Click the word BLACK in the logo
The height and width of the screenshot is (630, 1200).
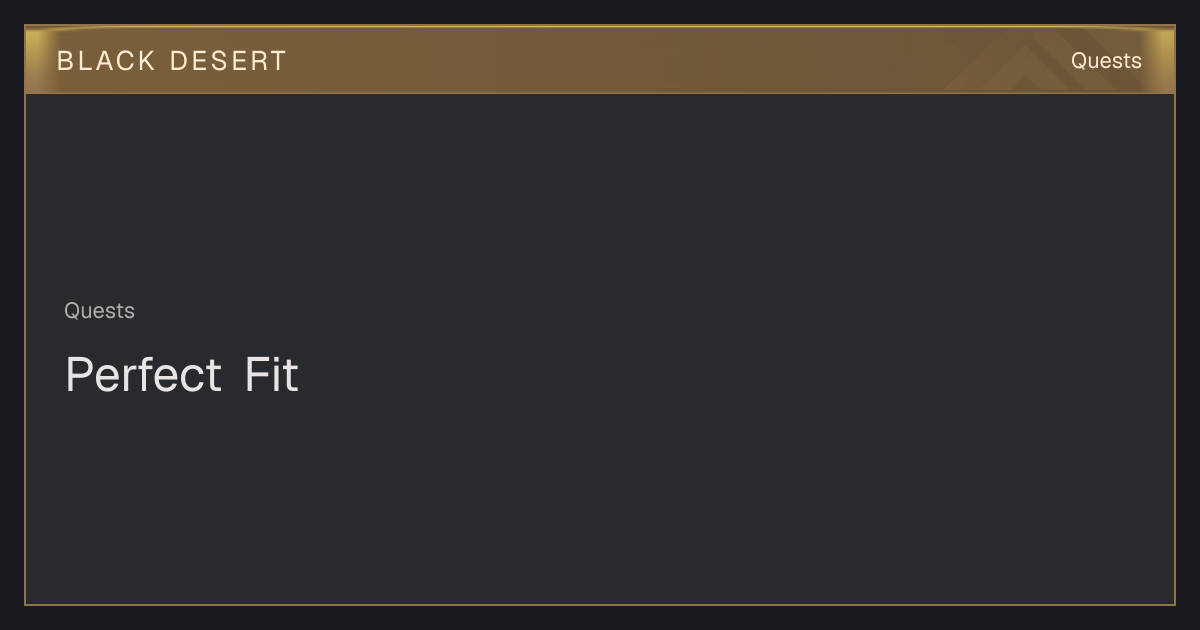pos(106,61)
